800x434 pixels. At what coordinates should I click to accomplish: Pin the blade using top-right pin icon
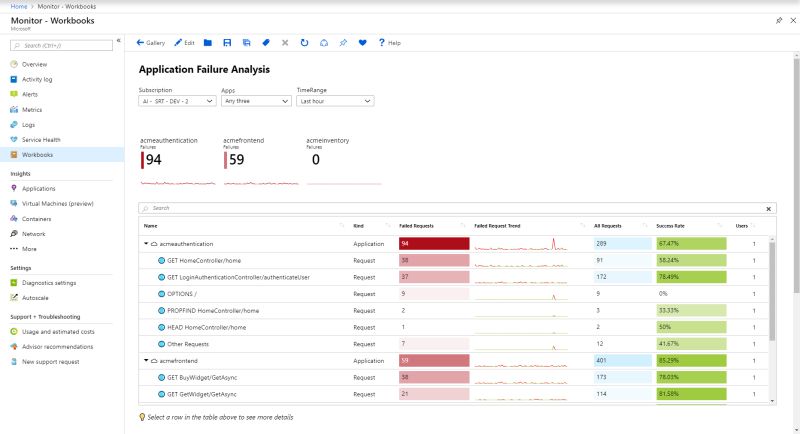tap(779, 20)
